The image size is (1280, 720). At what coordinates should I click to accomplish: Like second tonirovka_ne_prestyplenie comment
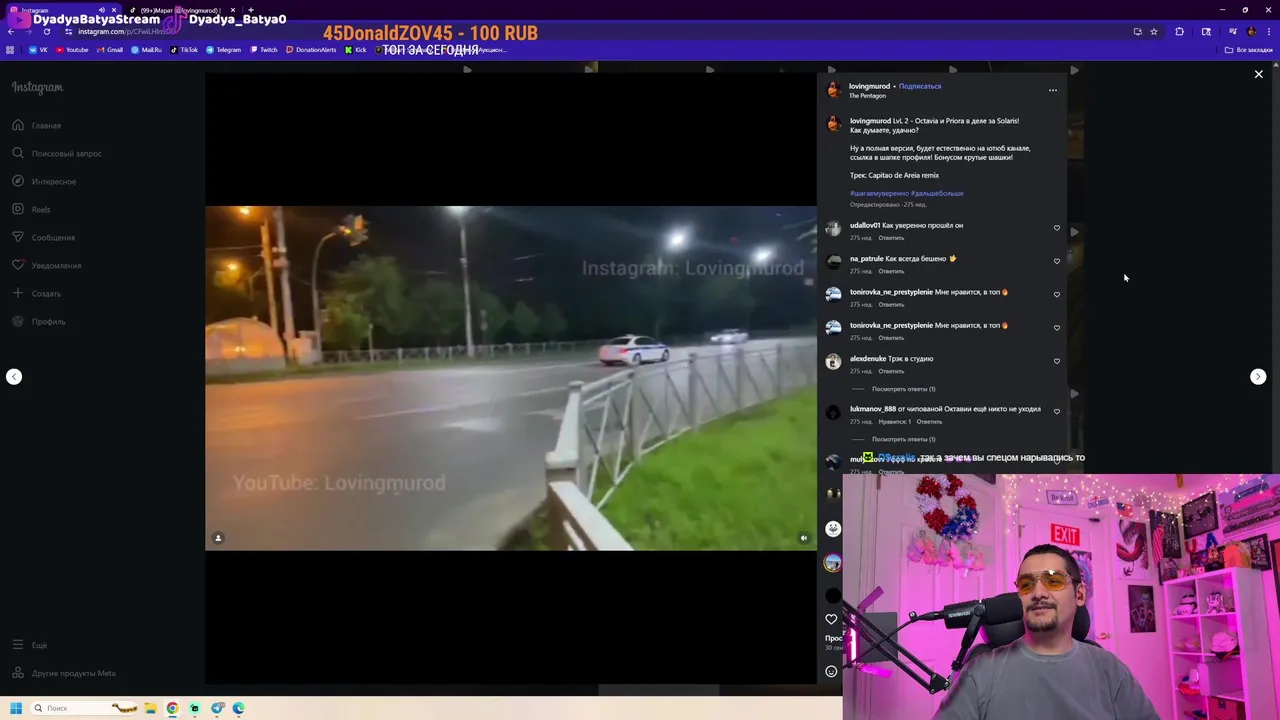tap(1056, 327)
